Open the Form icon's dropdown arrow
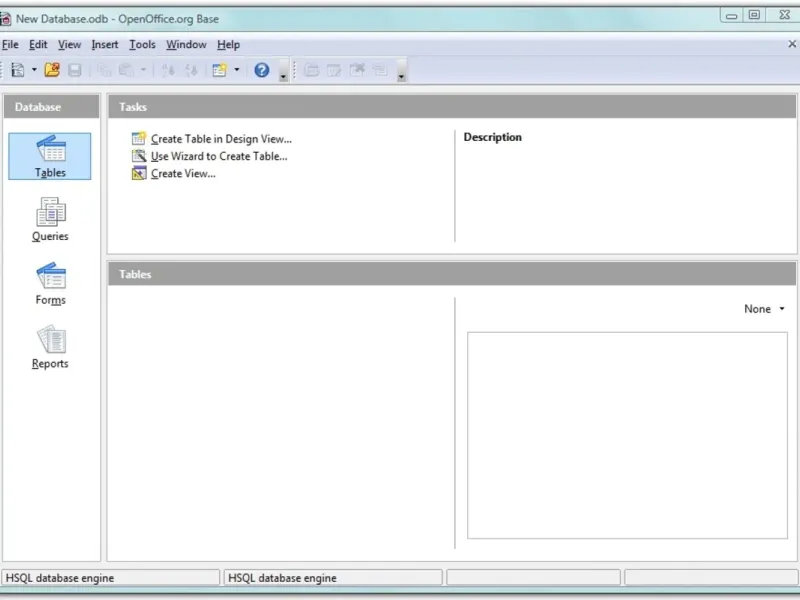Viewport: 800px width, 600px height. click(237, 69)
